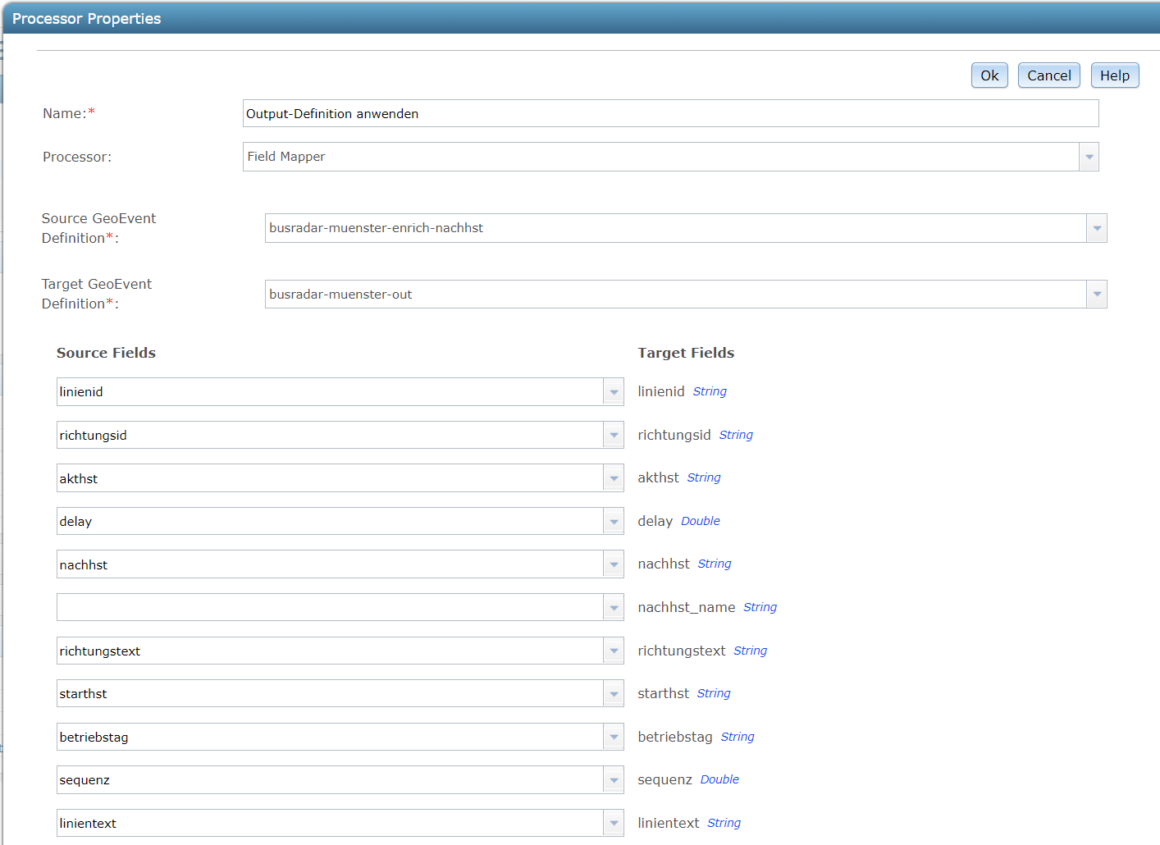Screen dimensions: 1160x845
Task: Expand the linienid source field dropdown
Action: (614, 392)
